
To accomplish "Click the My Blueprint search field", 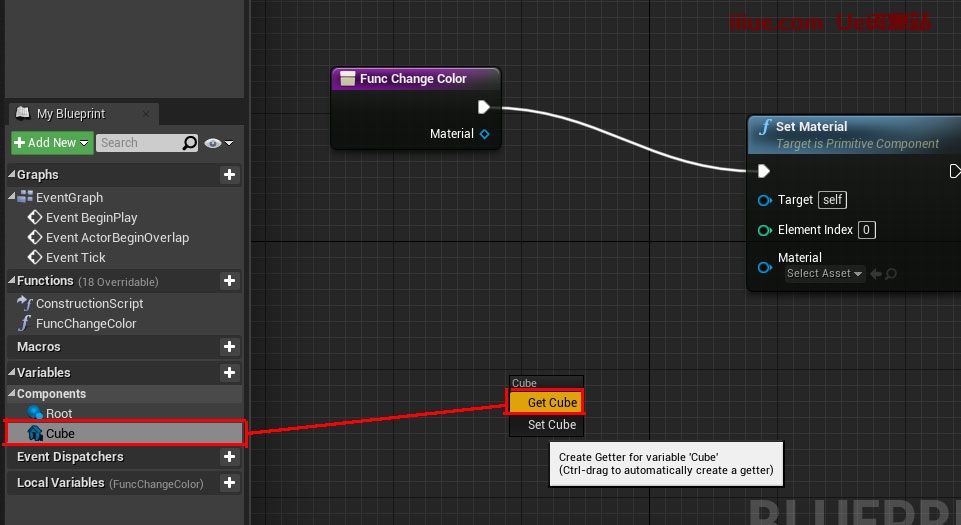I will click(x=139, y=143).
